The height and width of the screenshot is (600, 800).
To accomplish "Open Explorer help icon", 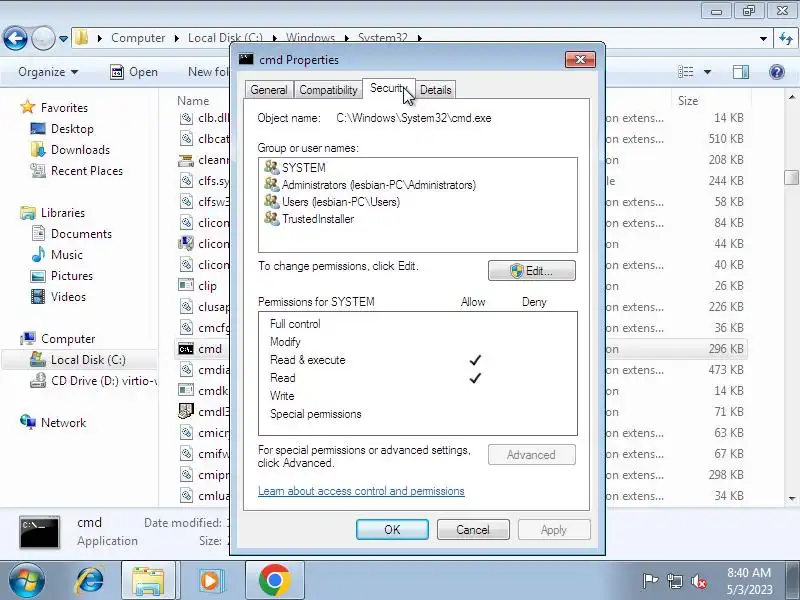I will (777, 72).
